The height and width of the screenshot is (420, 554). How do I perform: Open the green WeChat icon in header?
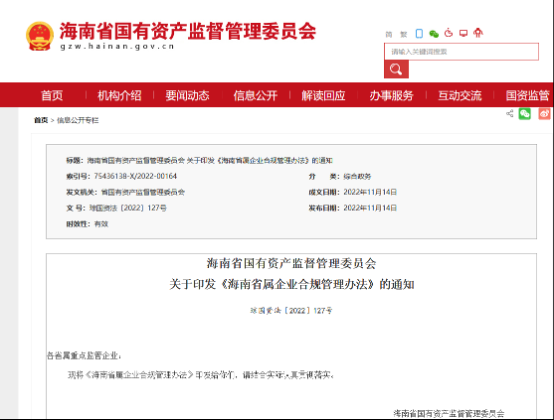(x=434, y=34)
